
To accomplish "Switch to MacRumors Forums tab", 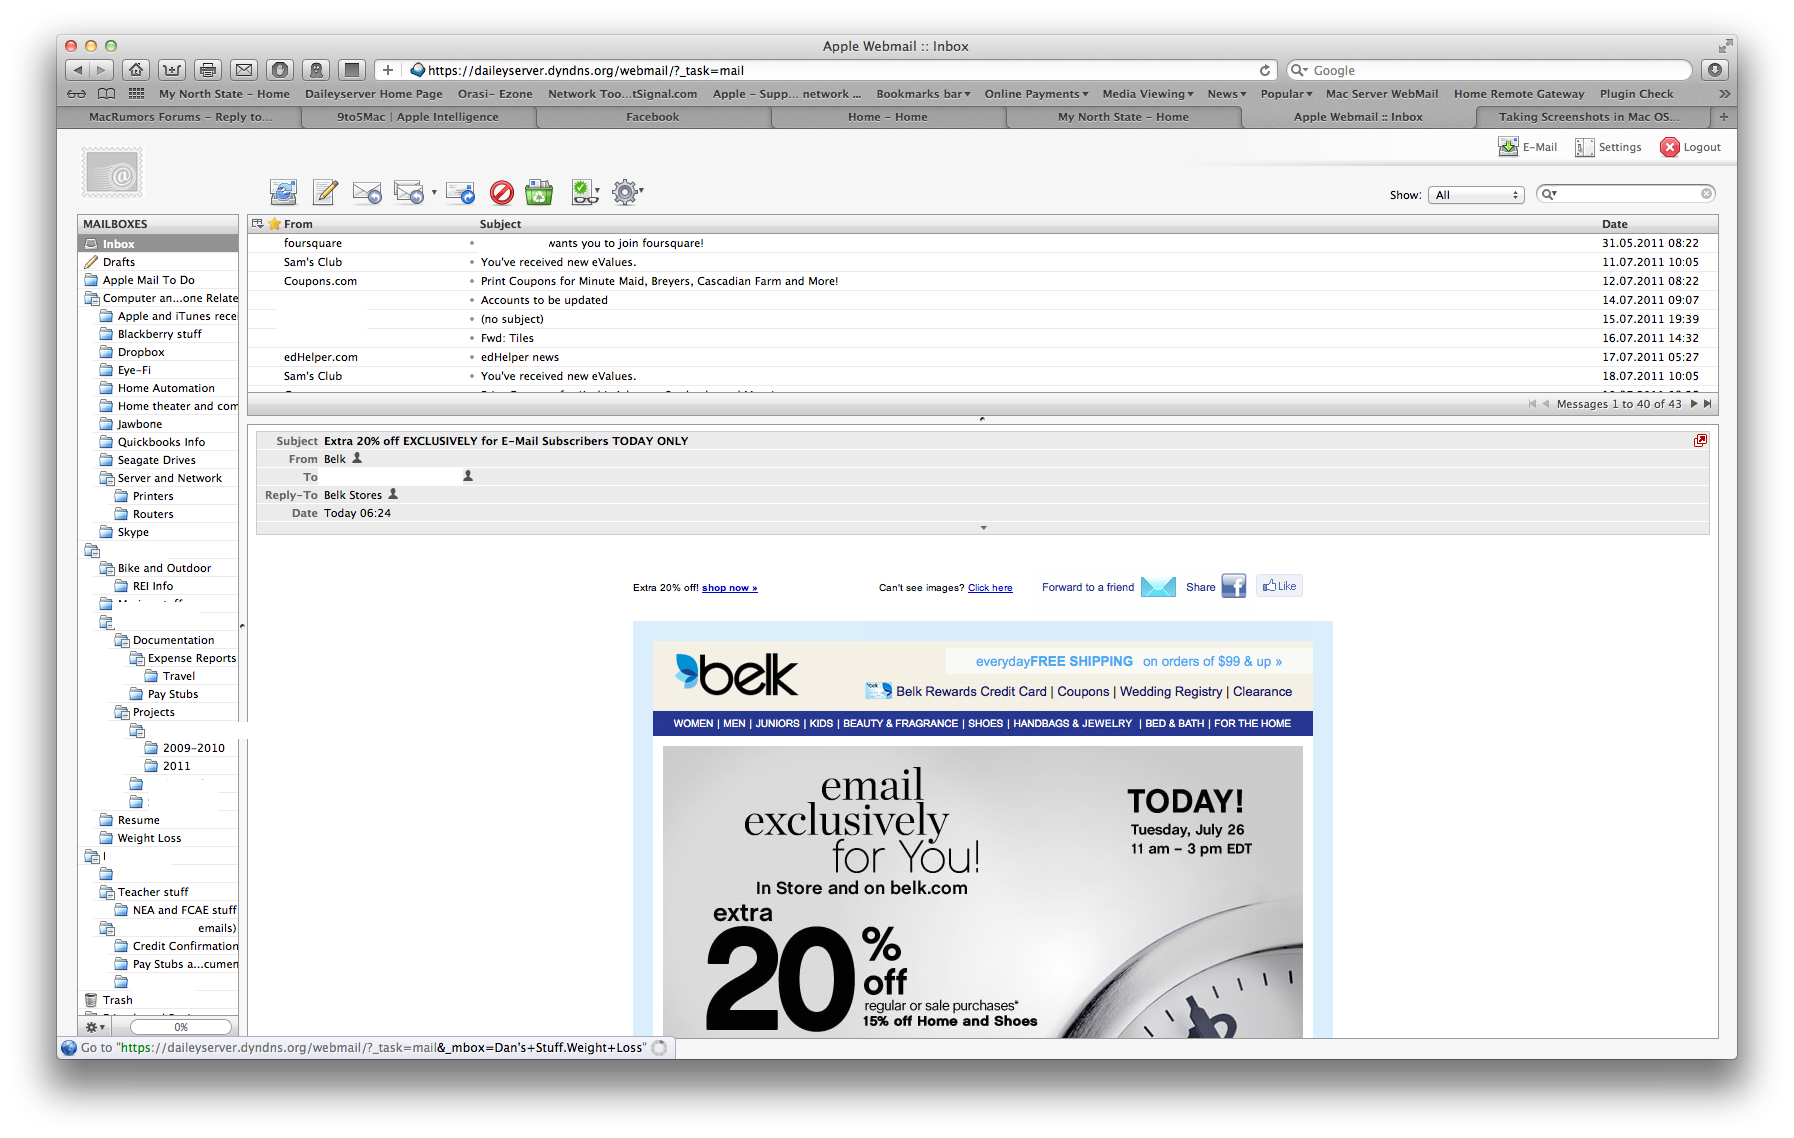I will click(180, 117).
